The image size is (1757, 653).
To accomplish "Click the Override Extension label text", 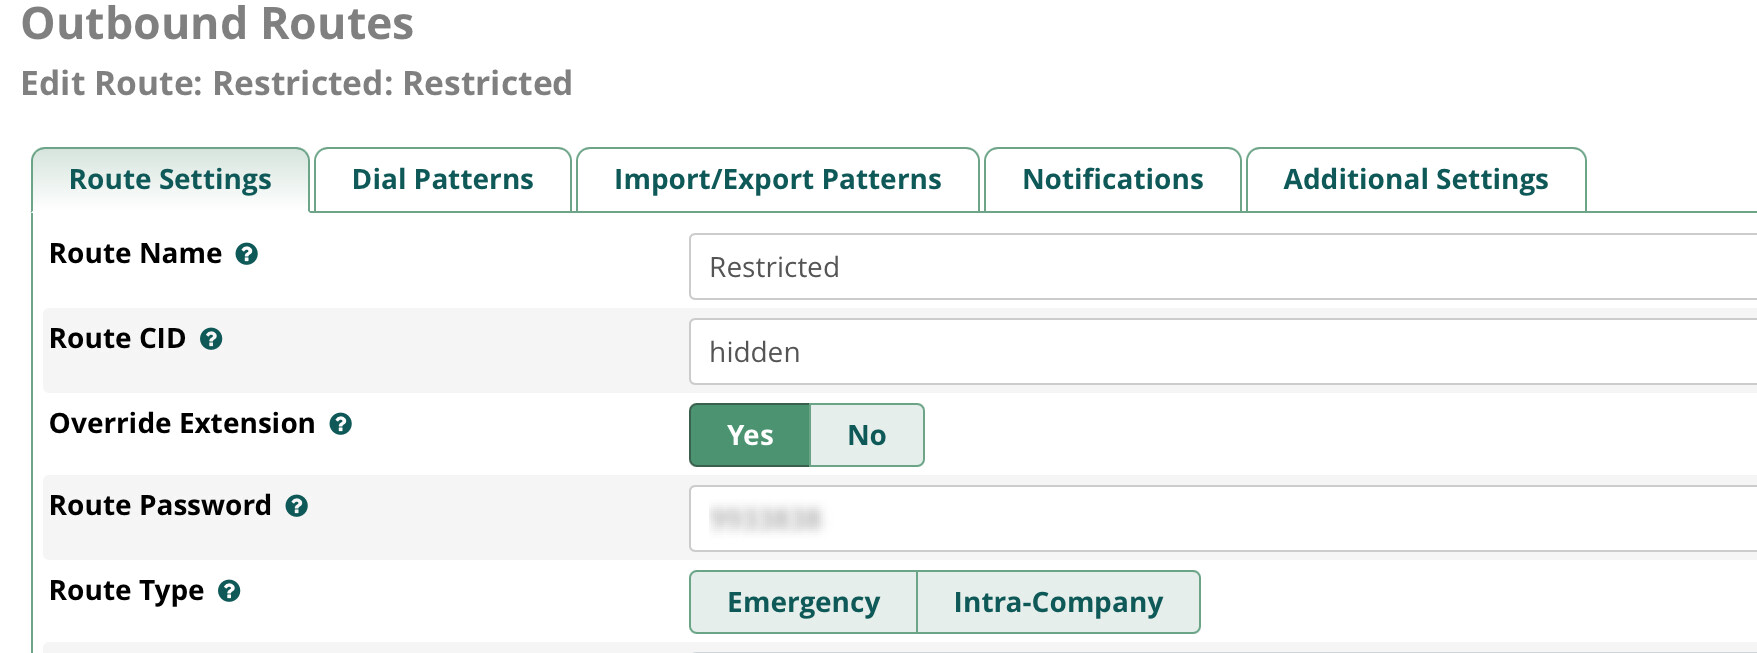I will pyautogui.click(x=182, y=424).
